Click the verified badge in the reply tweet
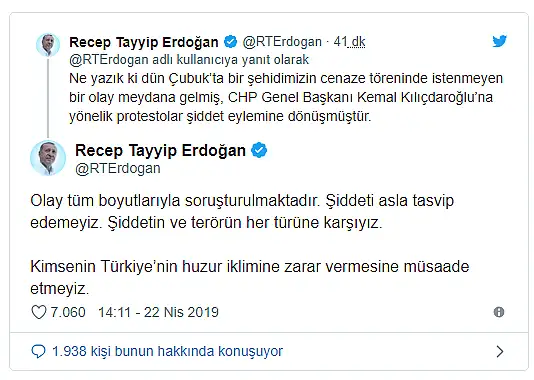The height and width of the screenshot is (380, 534). pyautogui.click(x=231, y=42)
